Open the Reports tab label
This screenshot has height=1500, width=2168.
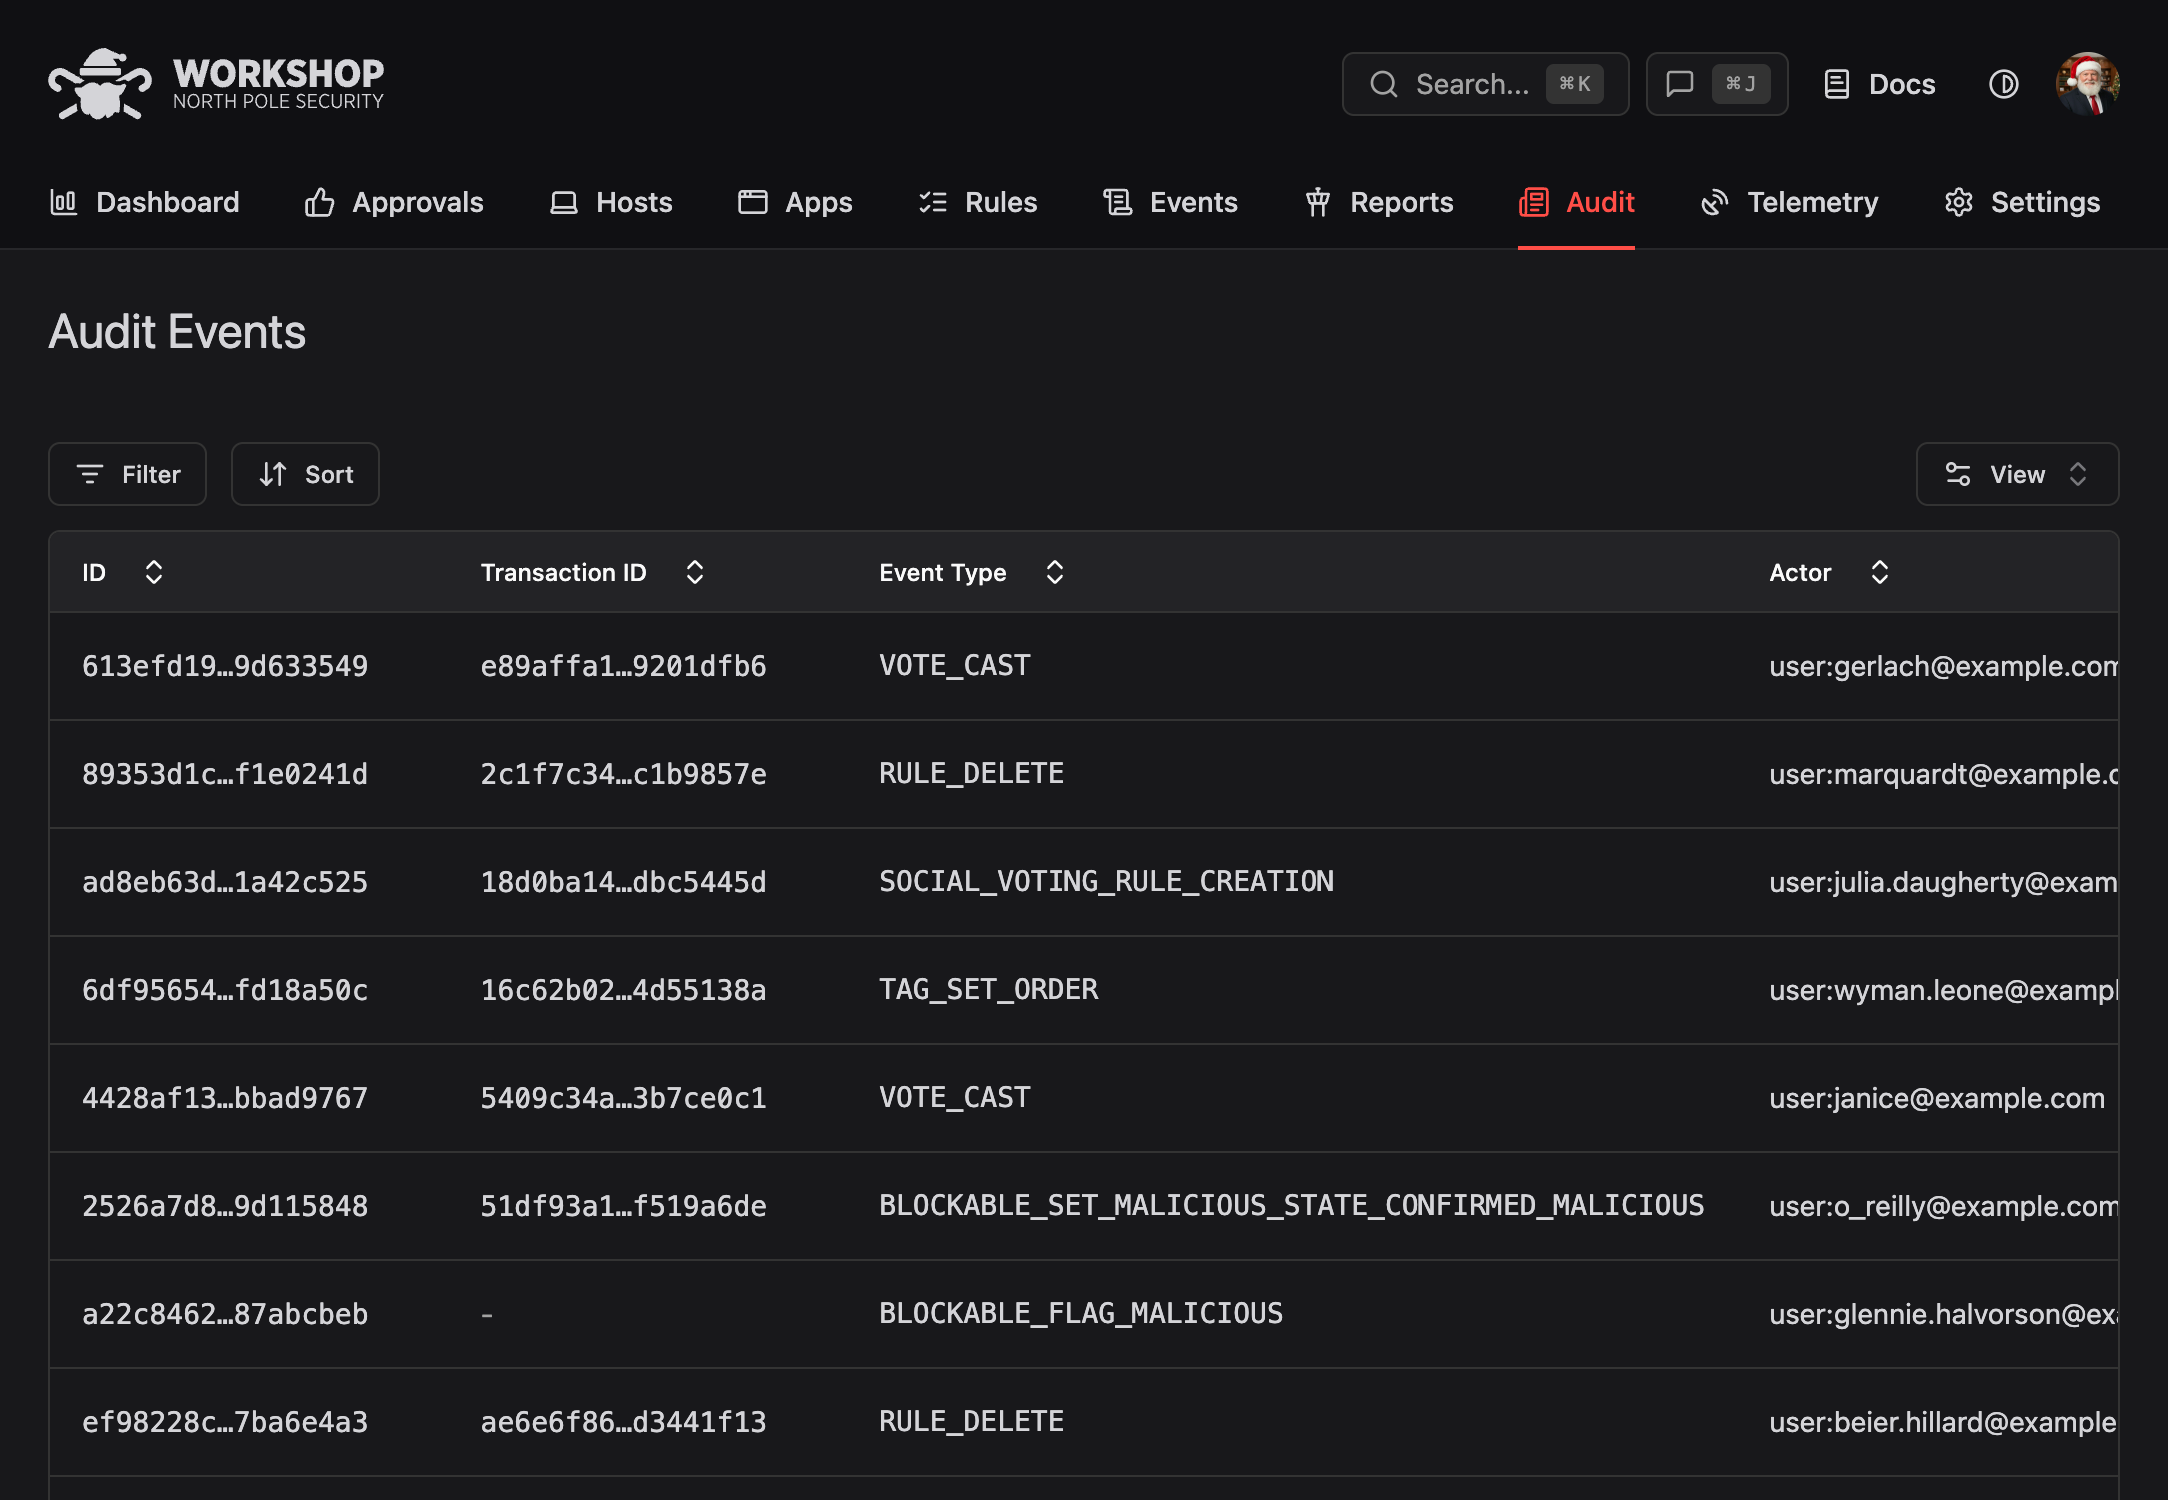[1401, 202]
